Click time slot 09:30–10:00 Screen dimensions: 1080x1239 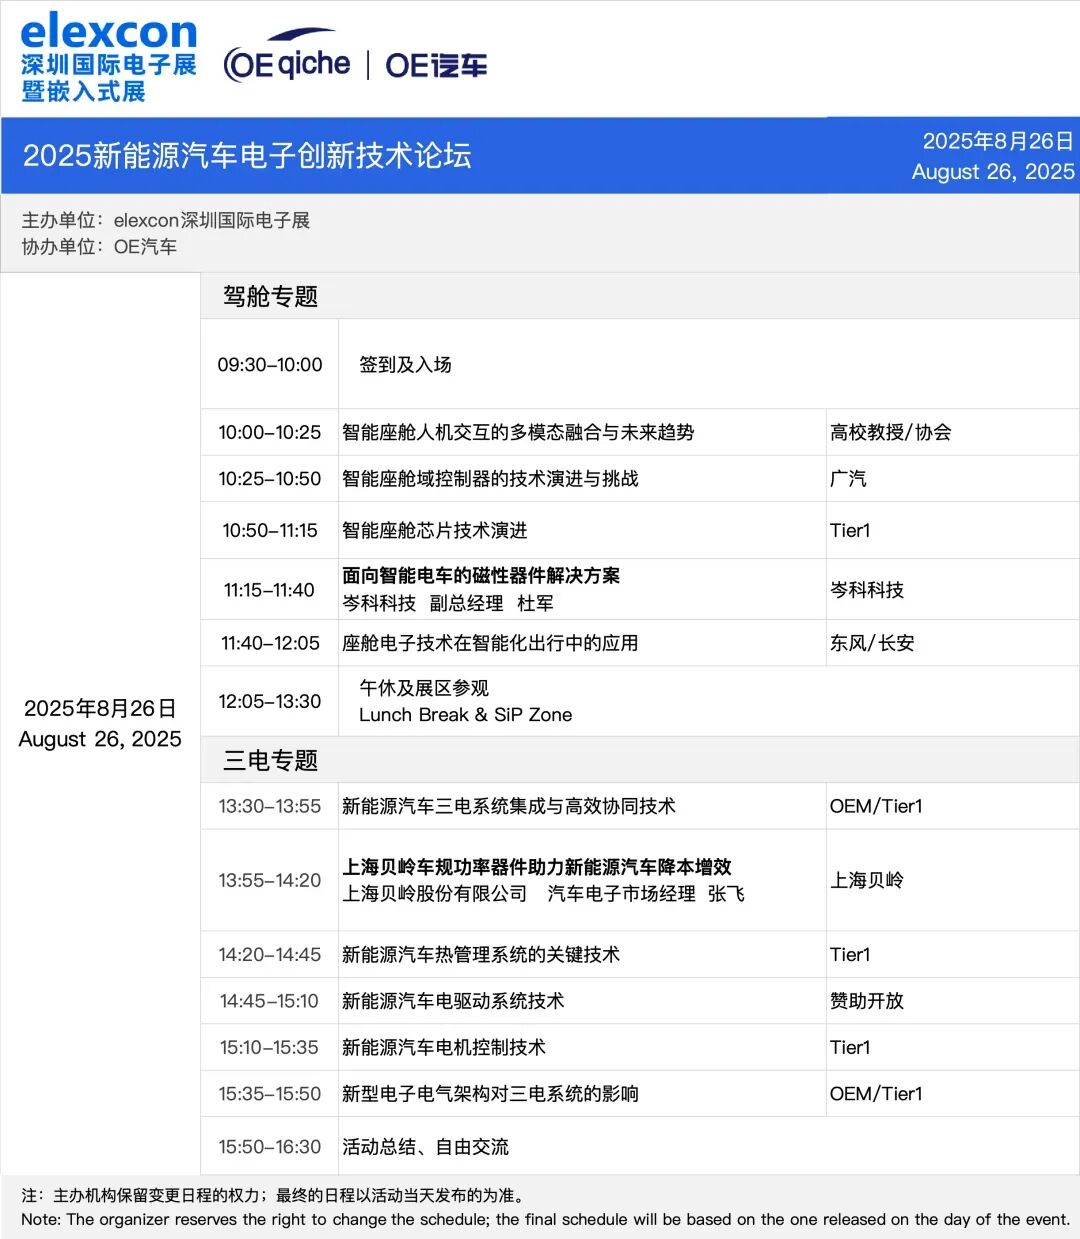coord(270,365)
